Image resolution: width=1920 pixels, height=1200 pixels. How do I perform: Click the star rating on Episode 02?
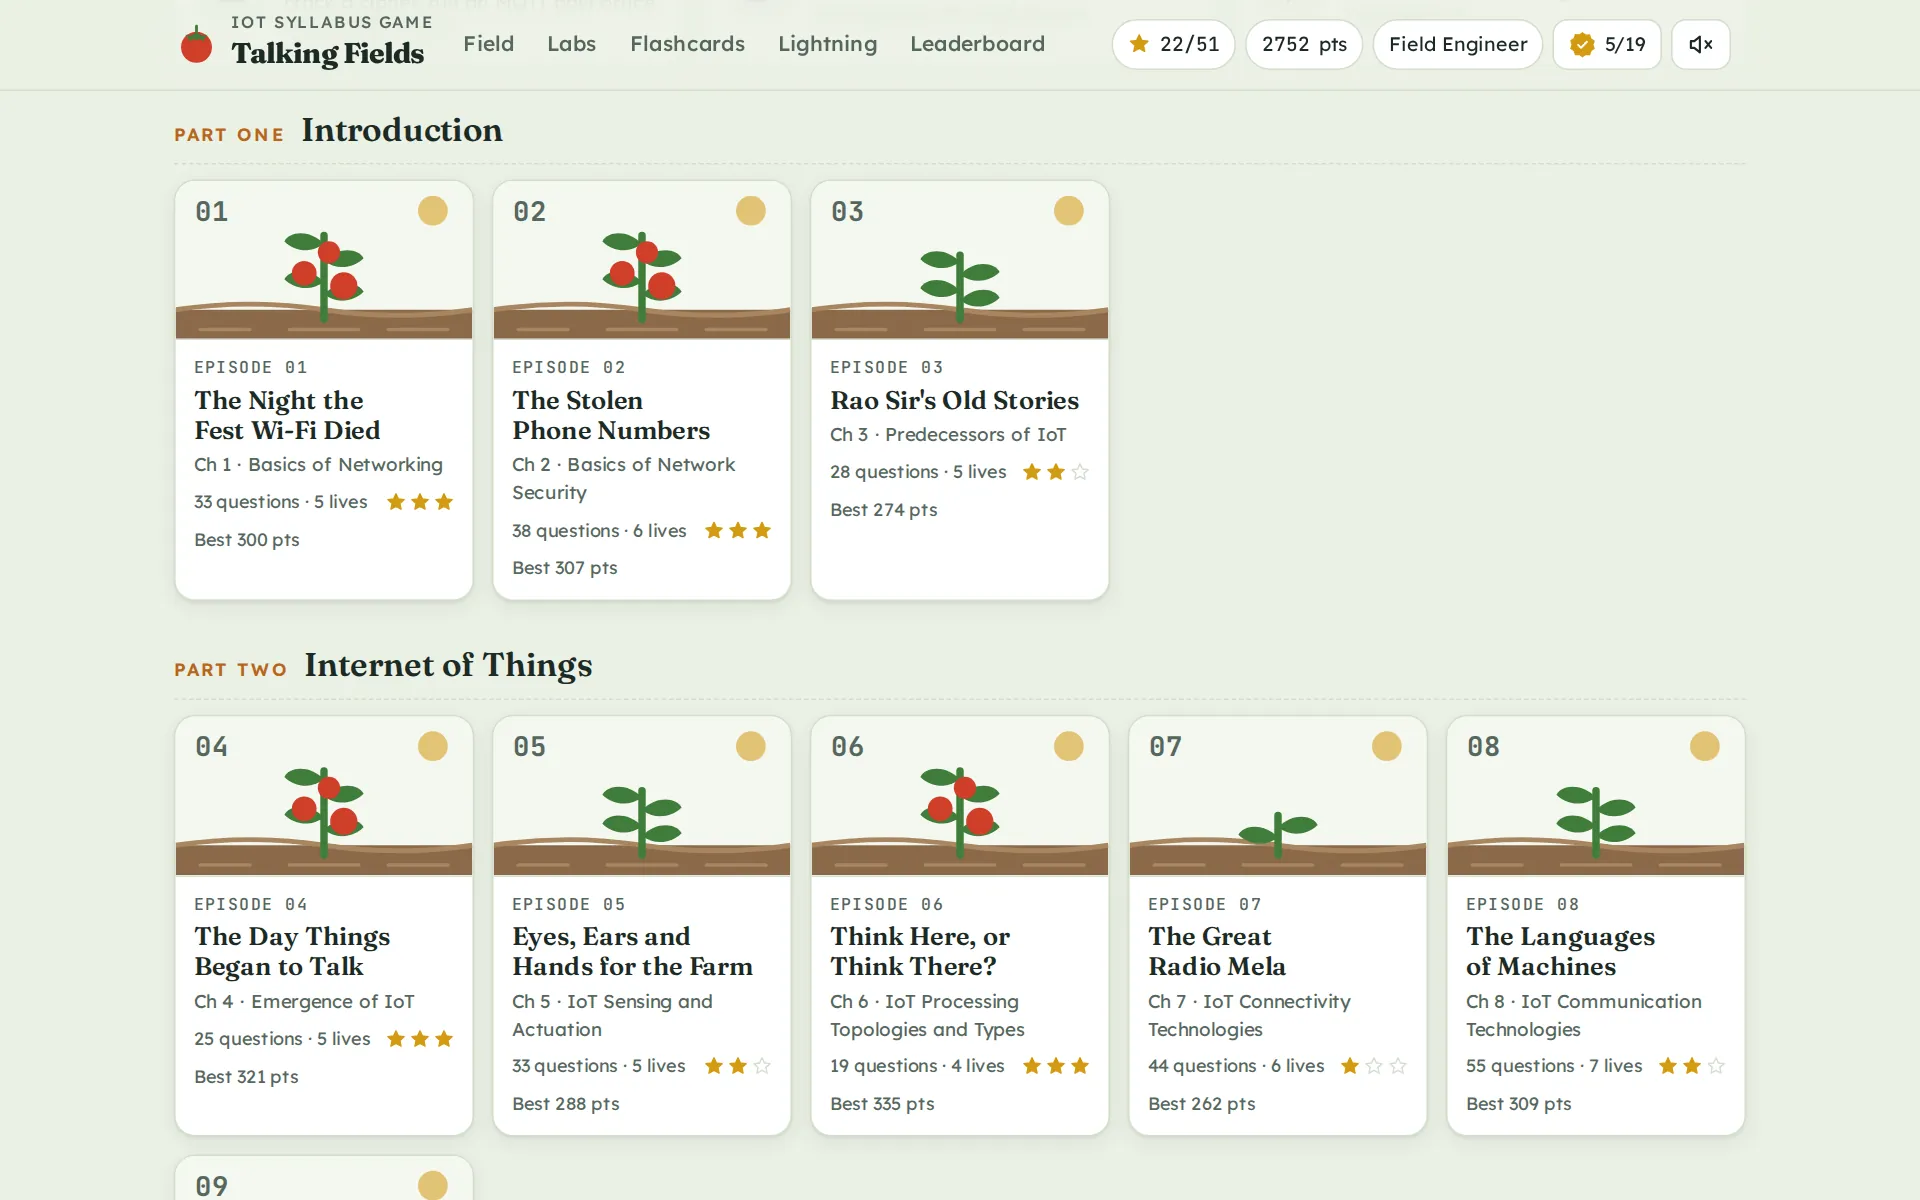pyautogui.click(x=738, y=530)
